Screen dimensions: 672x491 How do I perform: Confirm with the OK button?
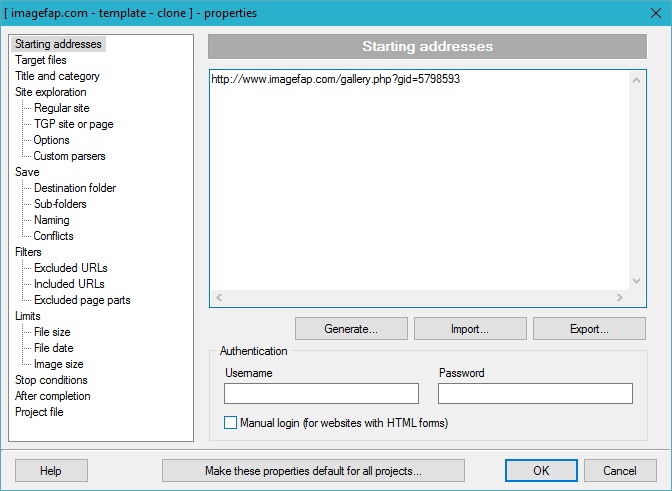click(x=541, y=471)
